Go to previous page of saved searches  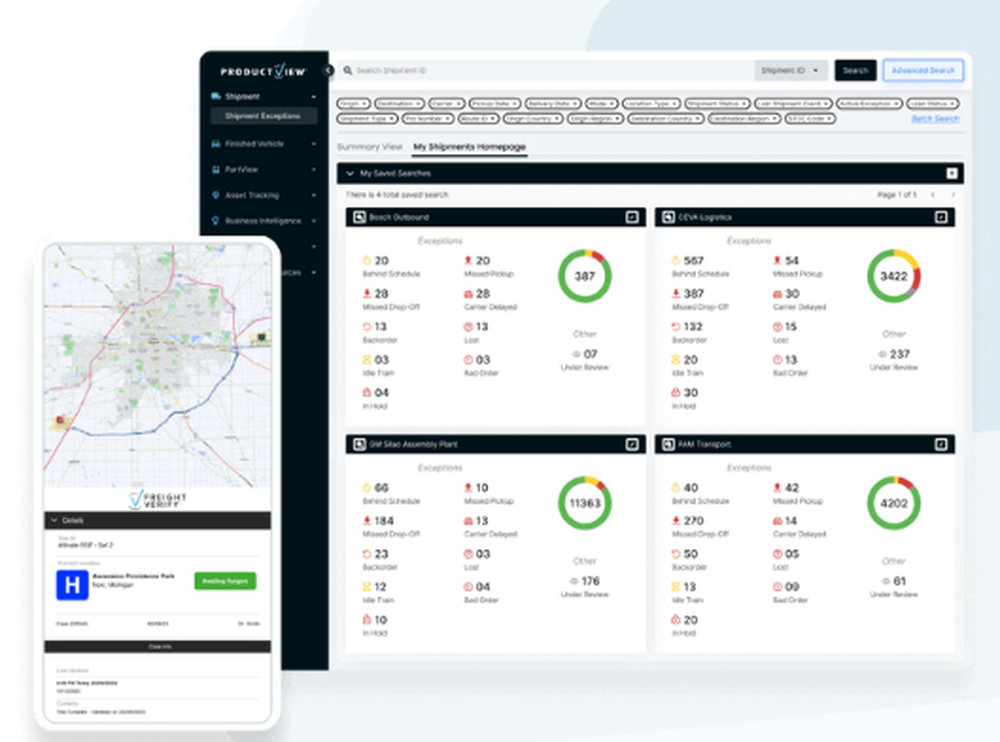(933, 195)
